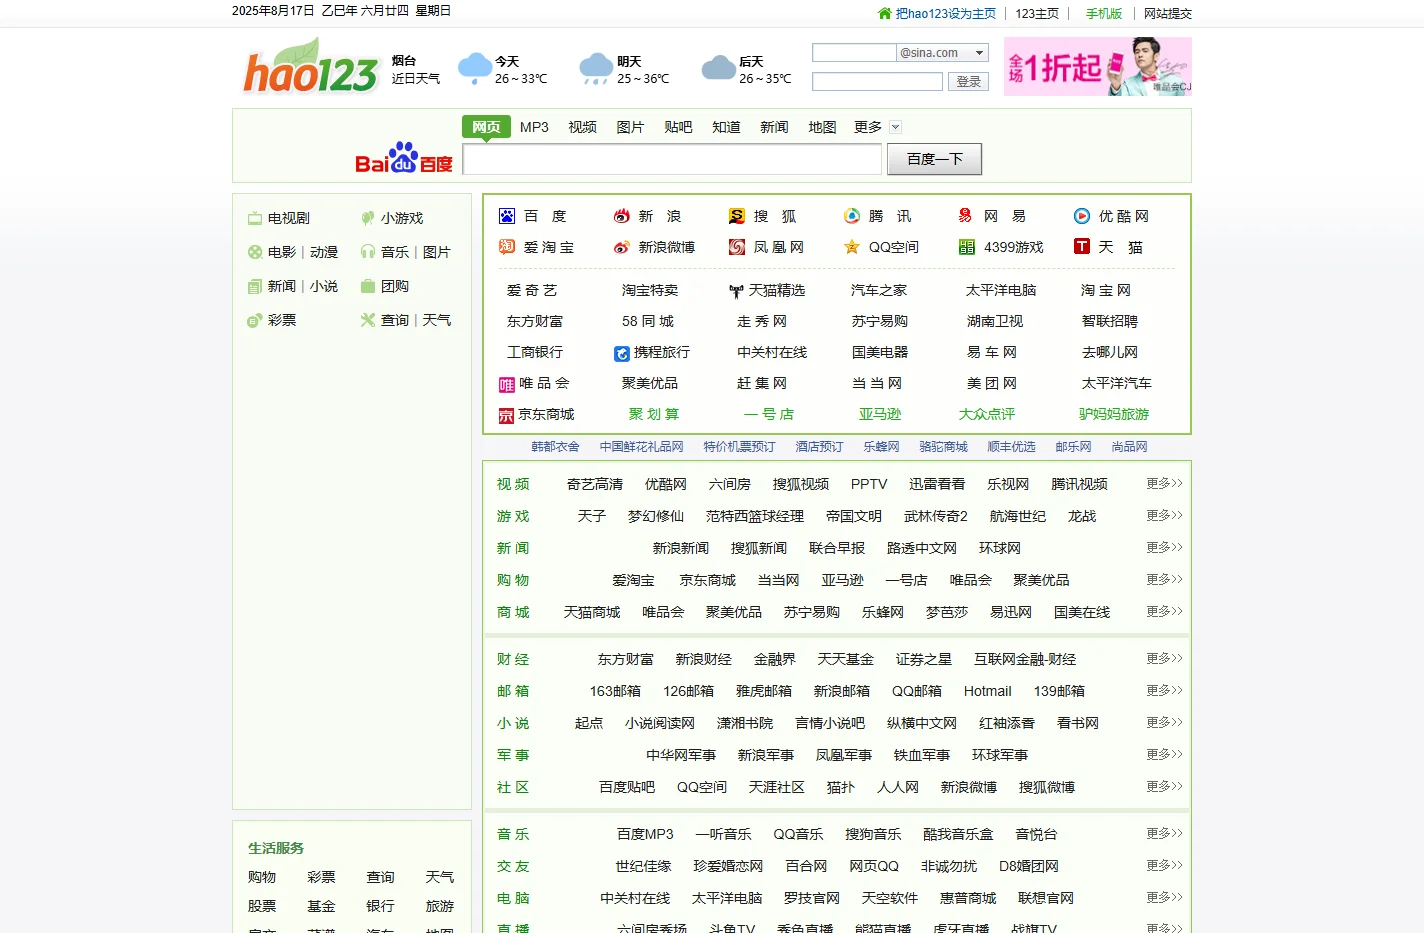1424x933 pixels.
Task: Switch to the 贴吧 search tab
Action: [x=678, y=127]
